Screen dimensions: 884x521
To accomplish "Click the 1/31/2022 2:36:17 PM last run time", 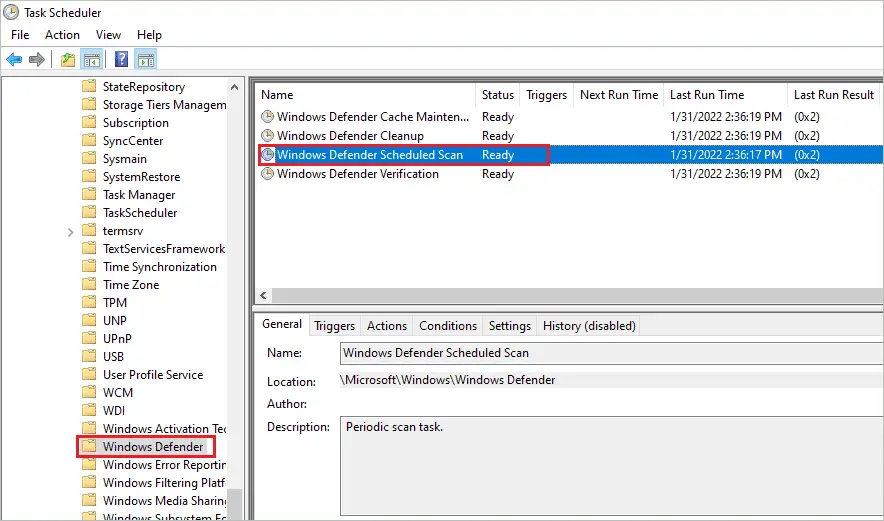I will point(726,154).
